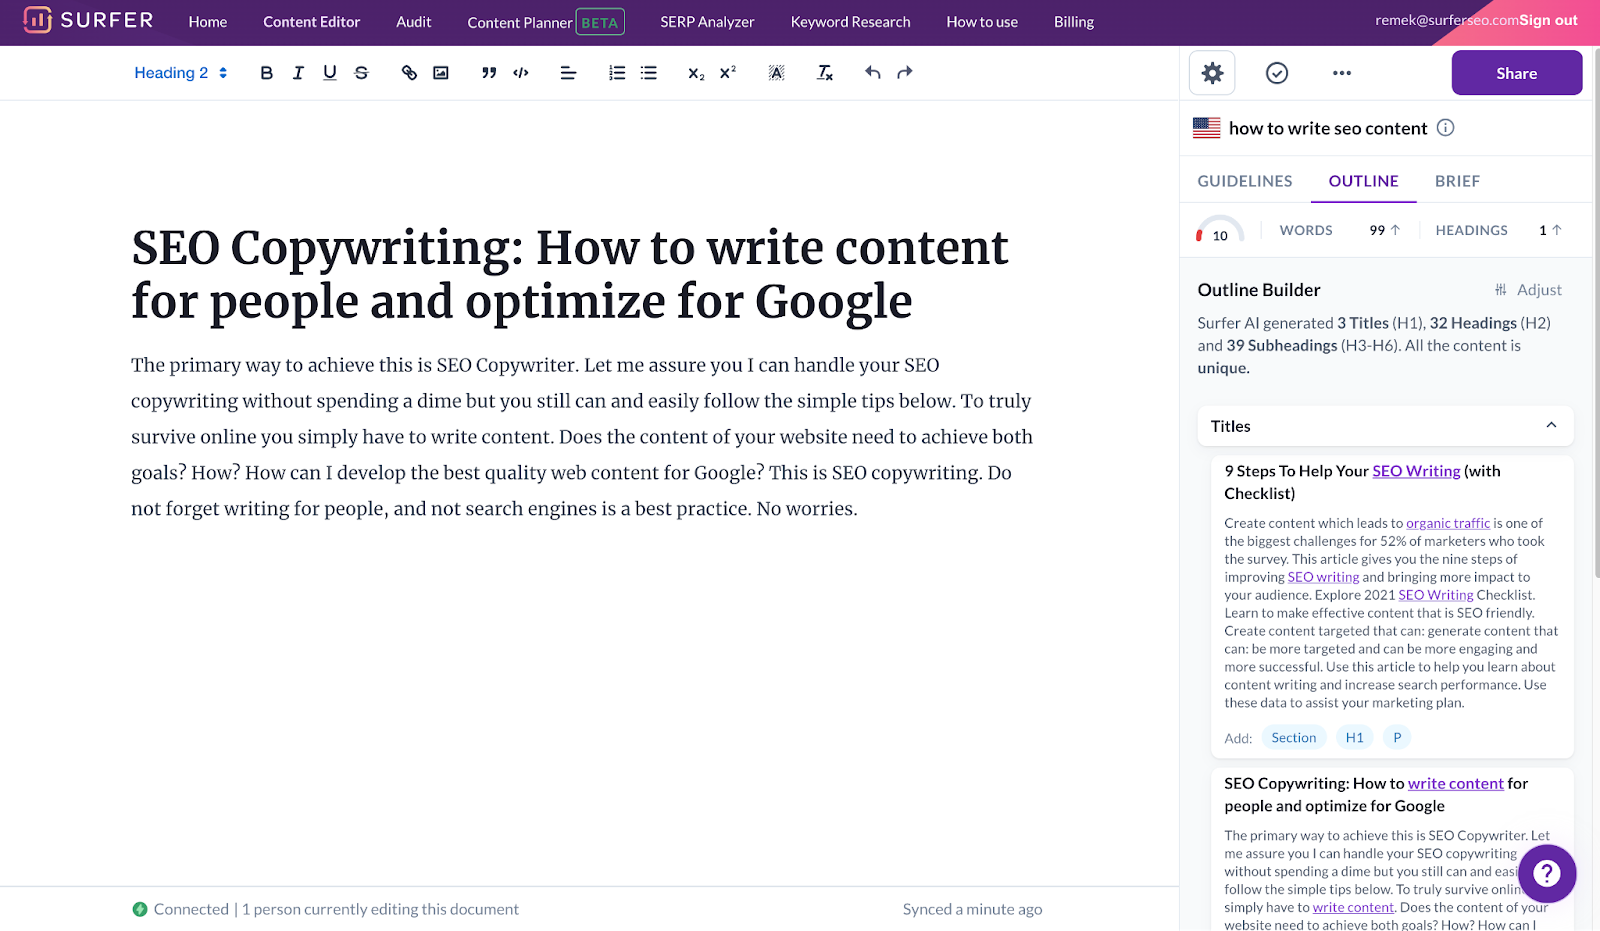Open the Home menu

coord(208,22)
